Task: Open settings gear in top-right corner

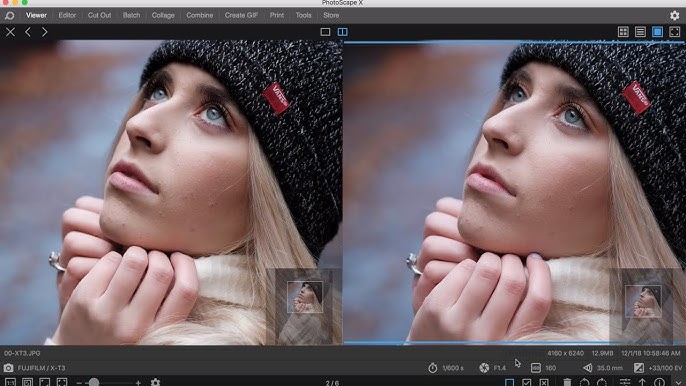Action: (675, 15)
